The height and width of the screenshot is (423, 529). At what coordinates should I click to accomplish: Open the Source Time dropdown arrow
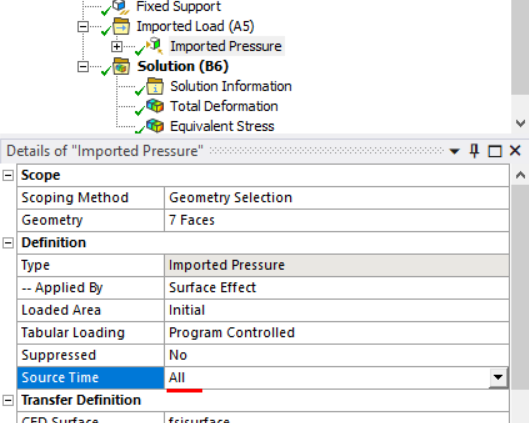498,377
